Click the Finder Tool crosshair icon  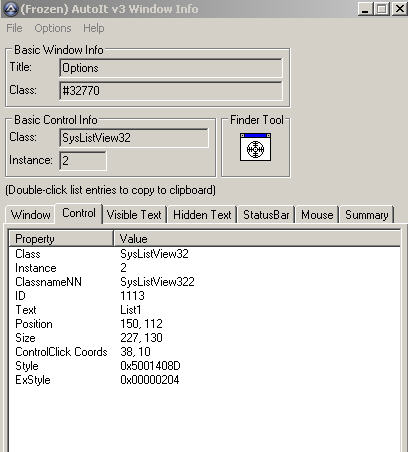click(255, 147)
